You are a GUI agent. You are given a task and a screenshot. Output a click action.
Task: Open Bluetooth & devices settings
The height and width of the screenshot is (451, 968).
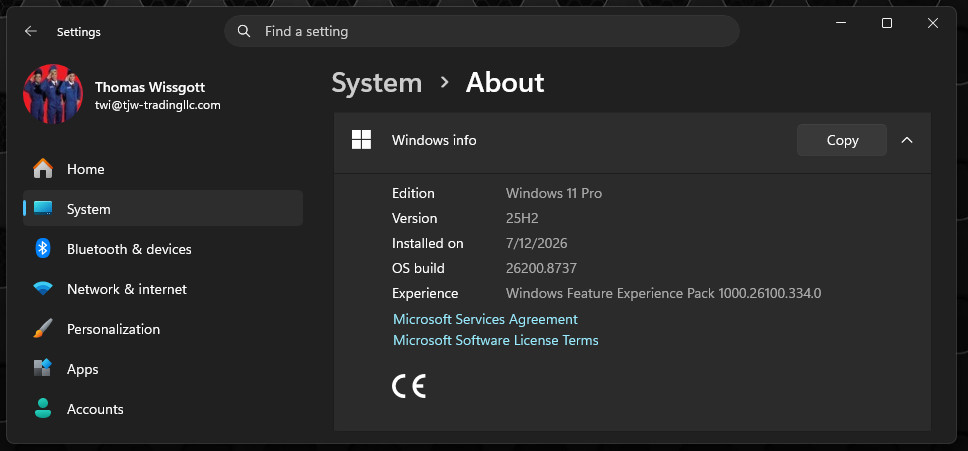click(163, 249)
